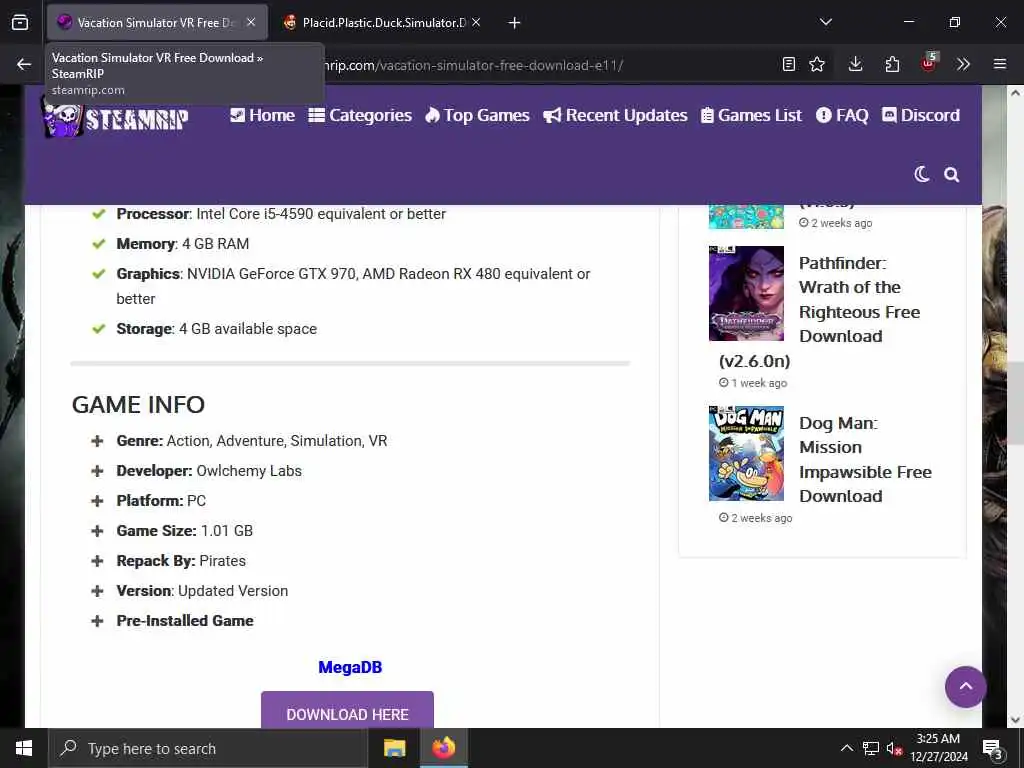Viewport: 1024px width, 768px height.
Task: Click the 'Storage: 4 GB available space' line
Action: pos(217,328)
